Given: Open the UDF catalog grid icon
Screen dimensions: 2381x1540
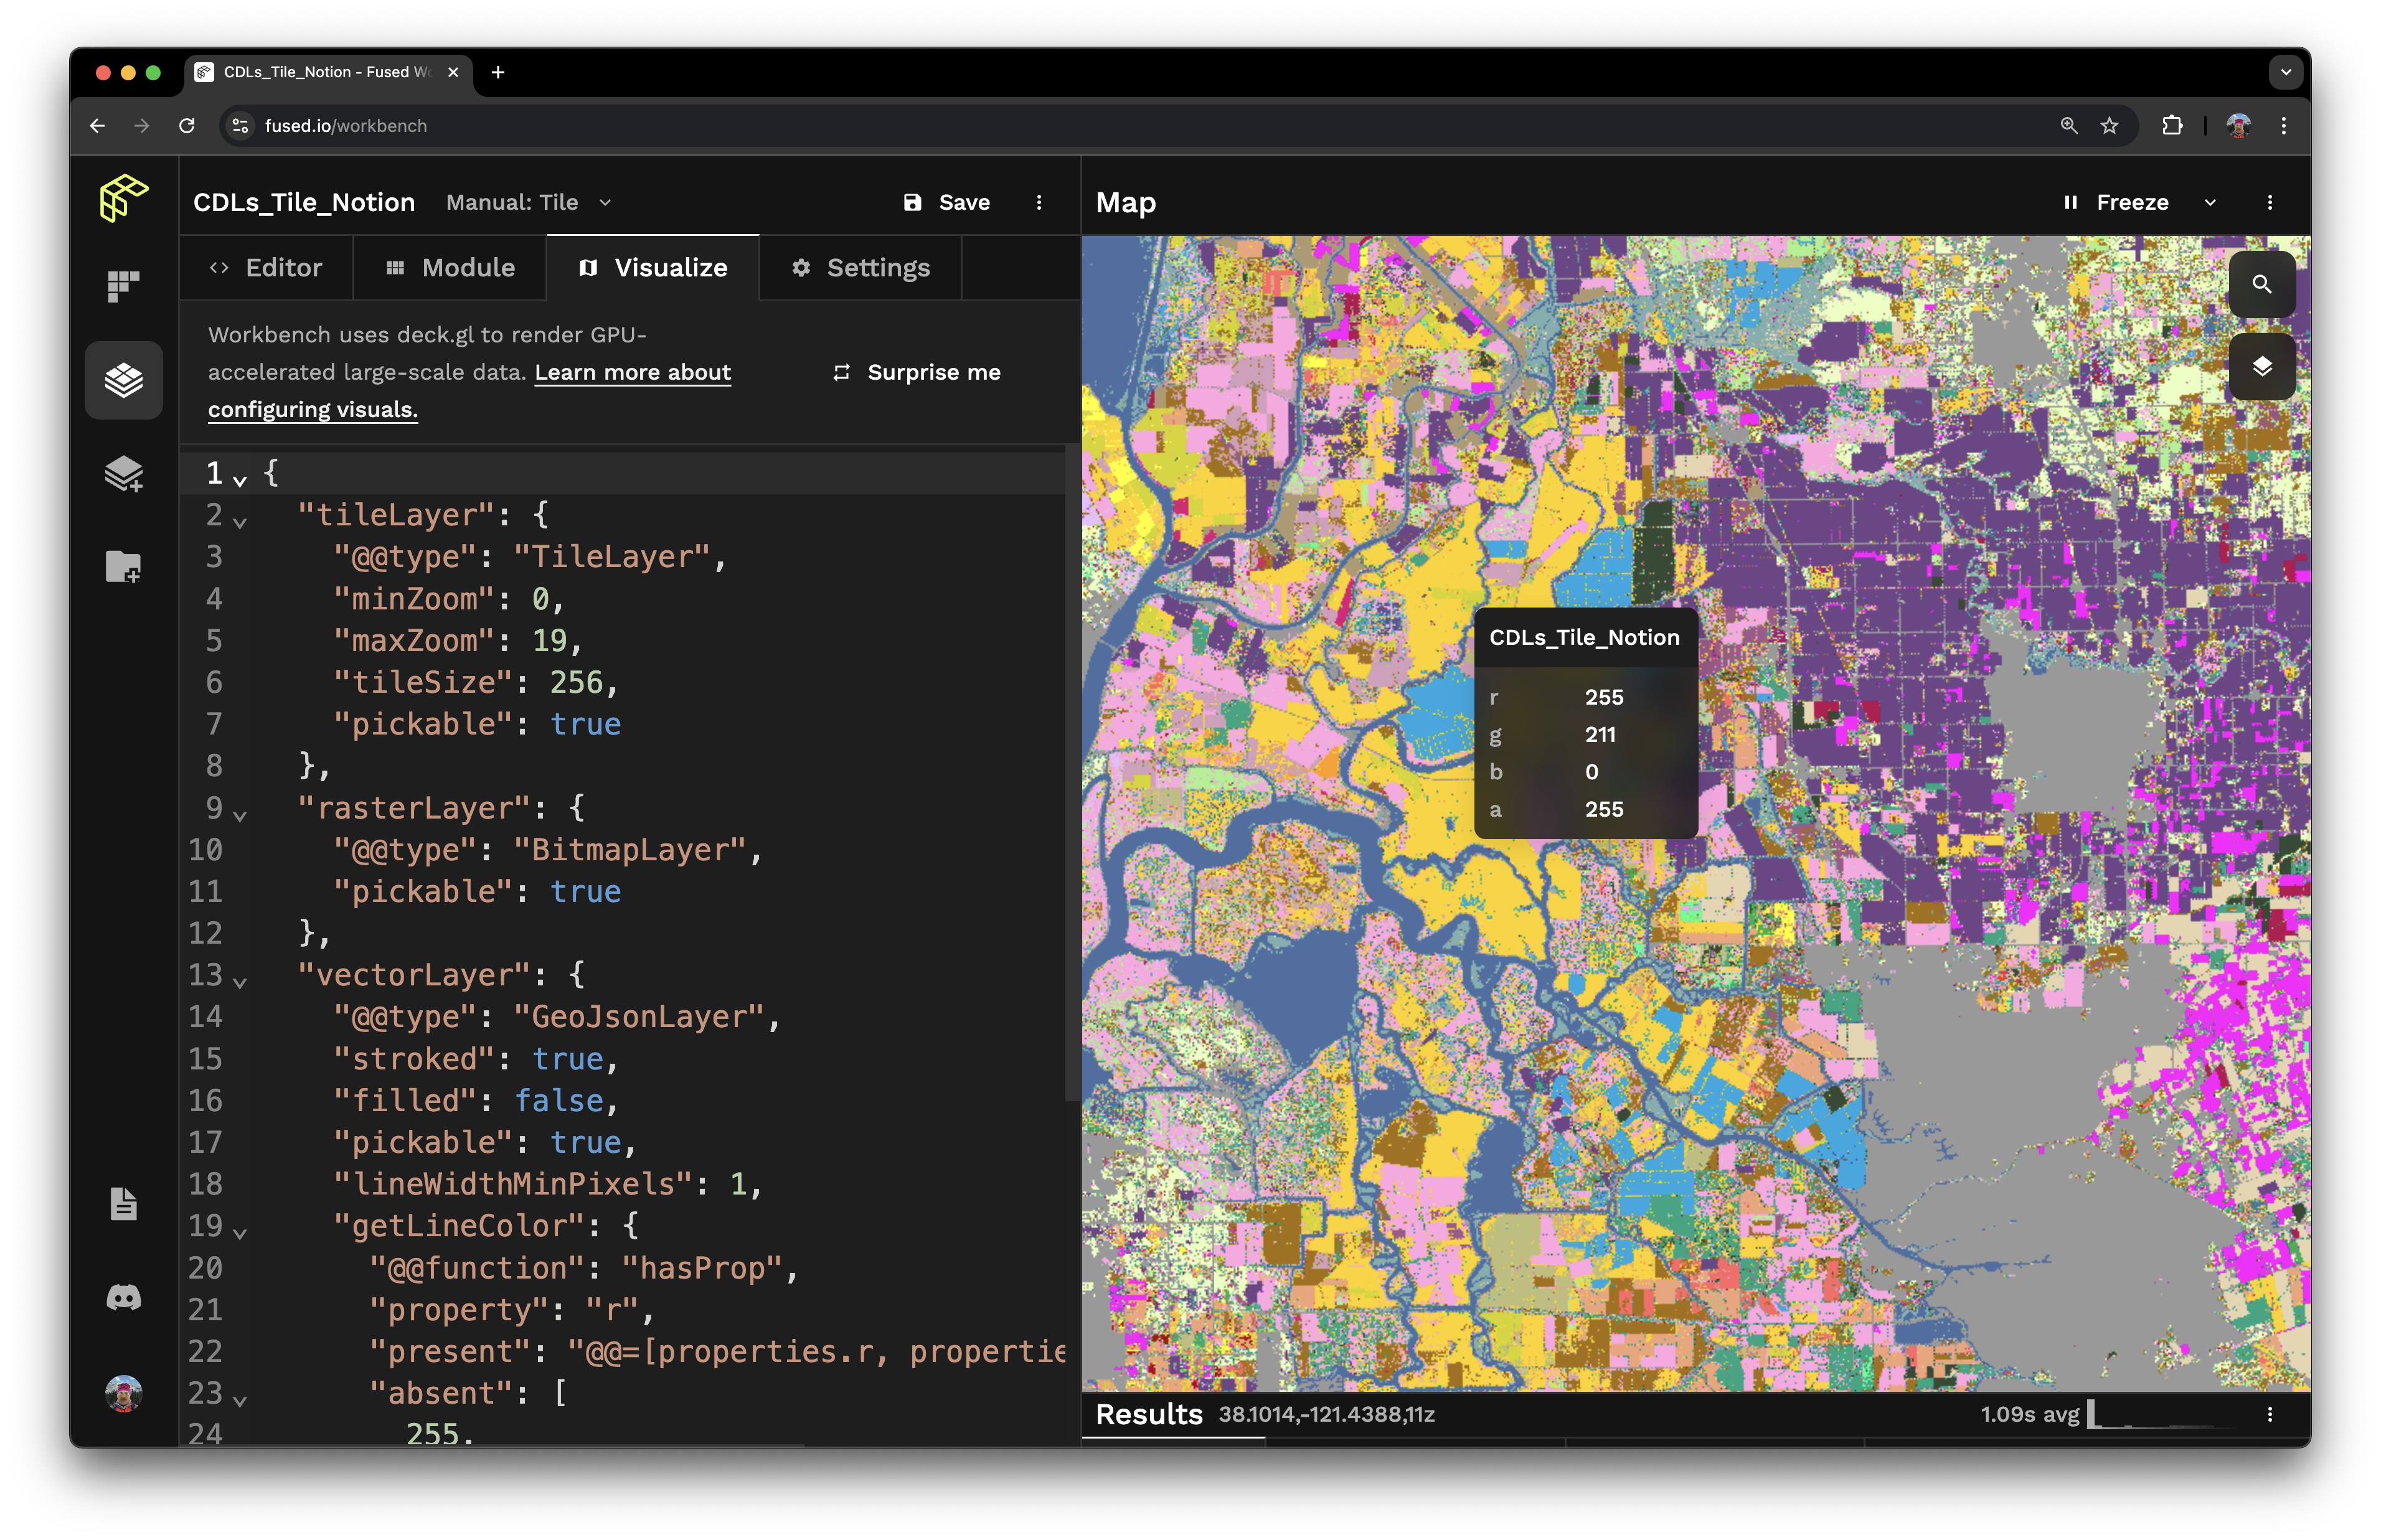Looking at the screenshot, I should [123, 287].
